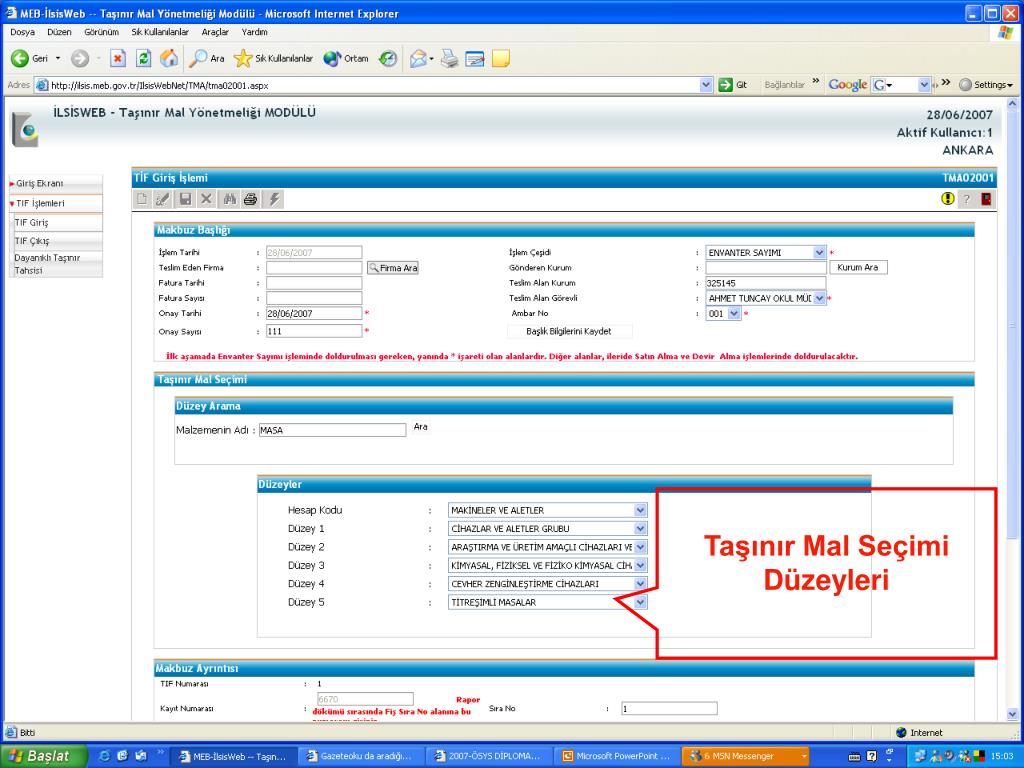Click the binoculars search icon
This screenshot has width=1024, height=768.
coord(229,199)
